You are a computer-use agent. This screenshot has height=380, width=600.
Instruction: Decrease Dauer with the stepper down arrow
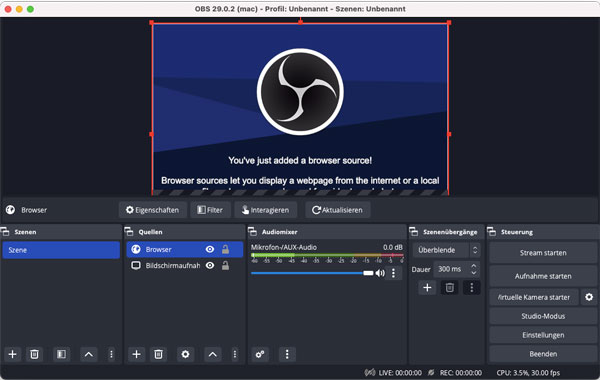(474, 272)
